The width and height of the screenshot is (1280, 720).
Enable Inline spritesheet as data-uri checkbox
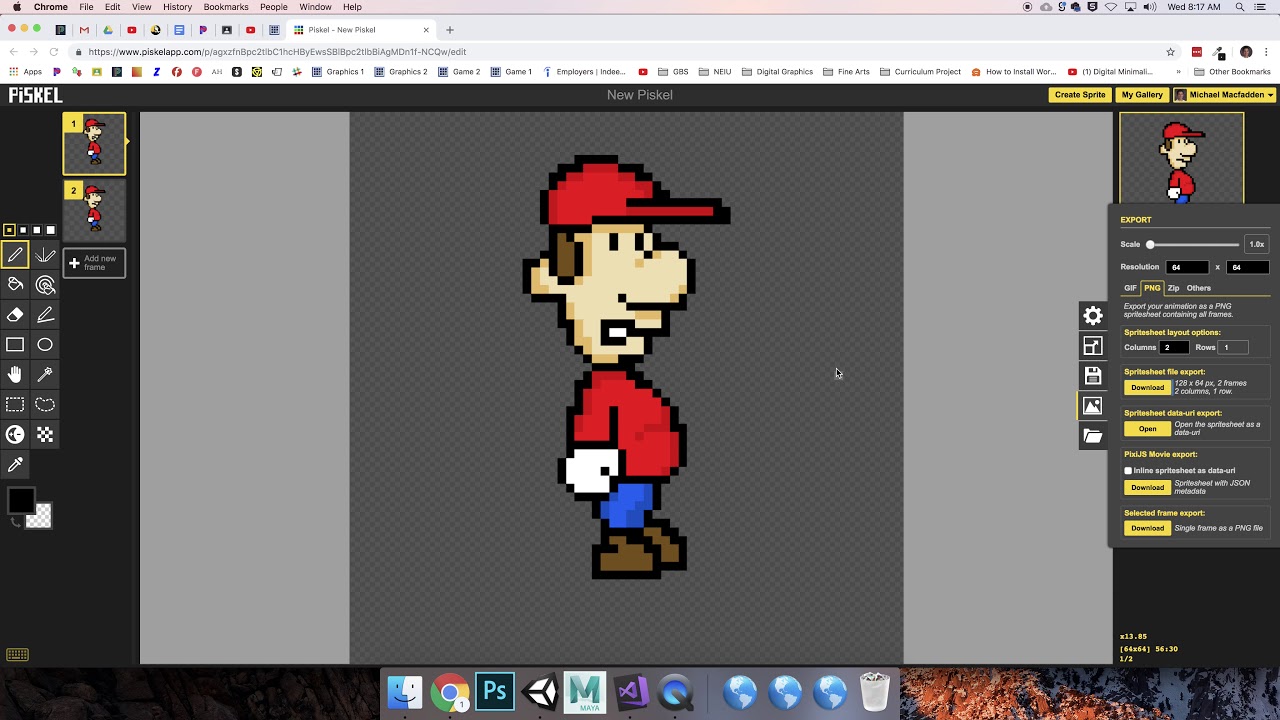click(x=1128, y=471)
